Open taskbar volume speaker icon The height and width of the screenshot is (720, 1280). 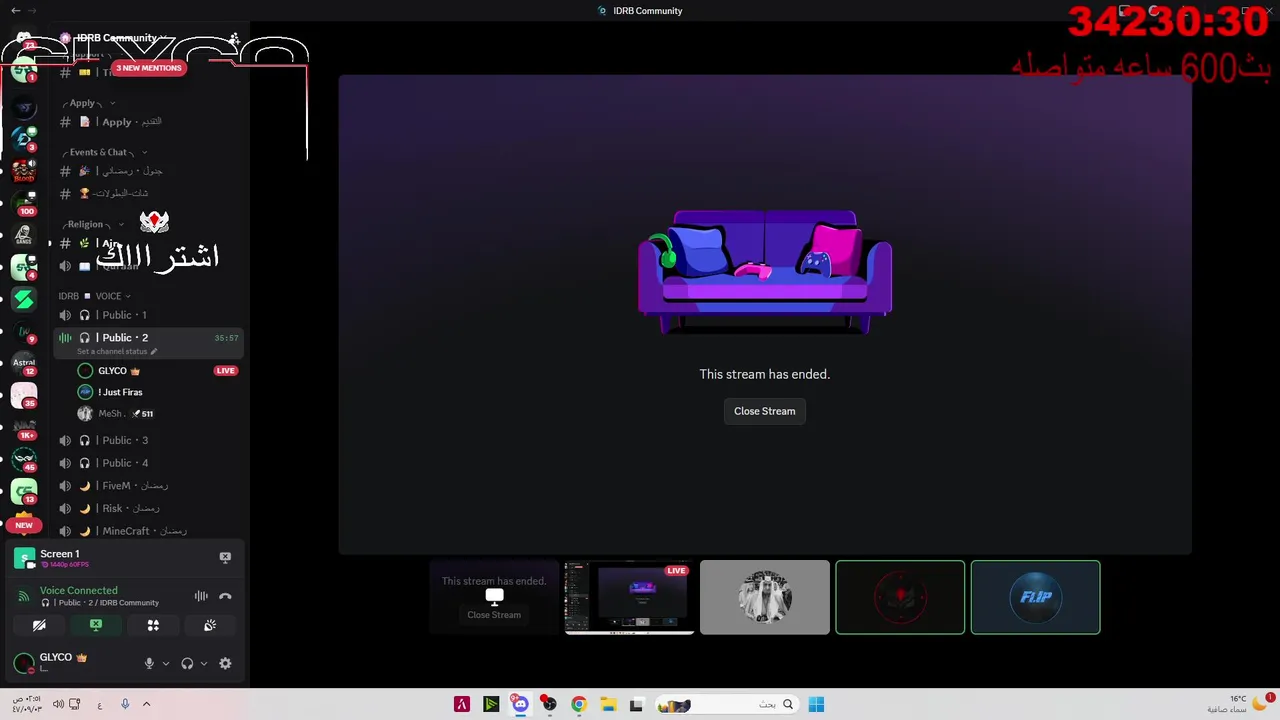(58, 704)
